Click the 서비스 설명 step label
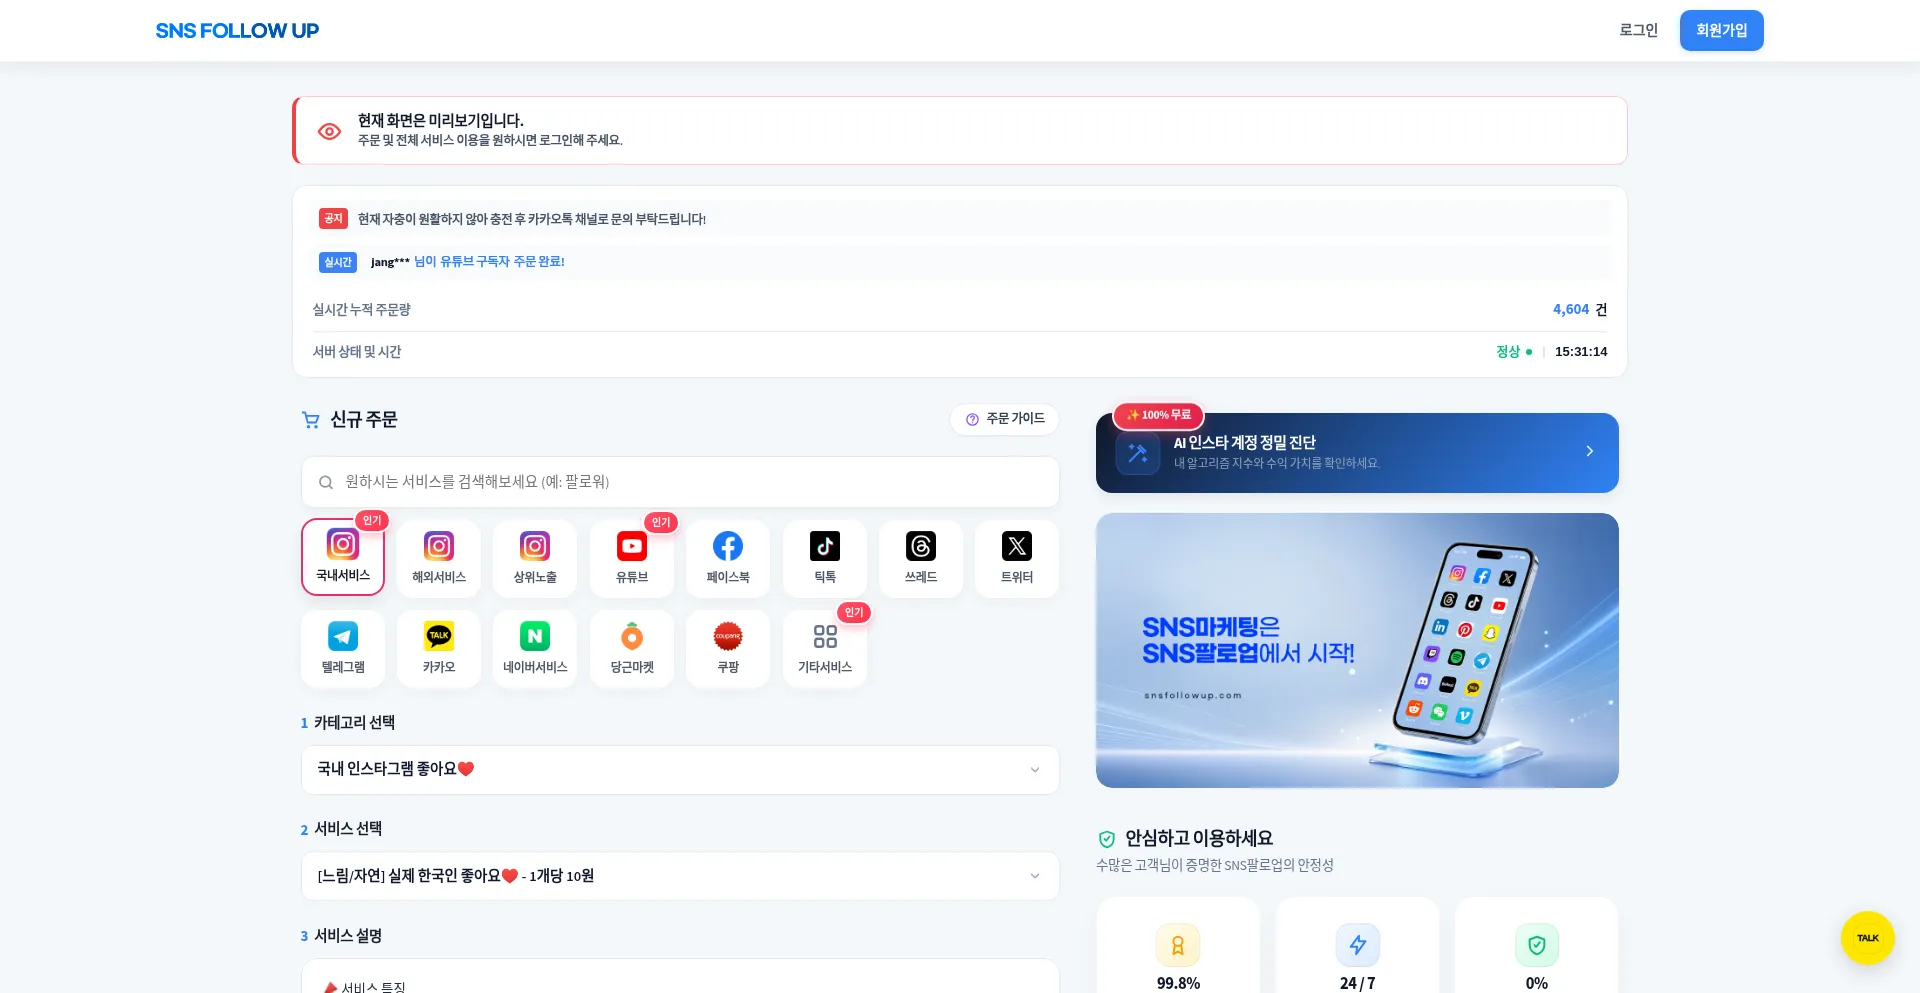The image size is (1920, 993). tap(348, 936)
